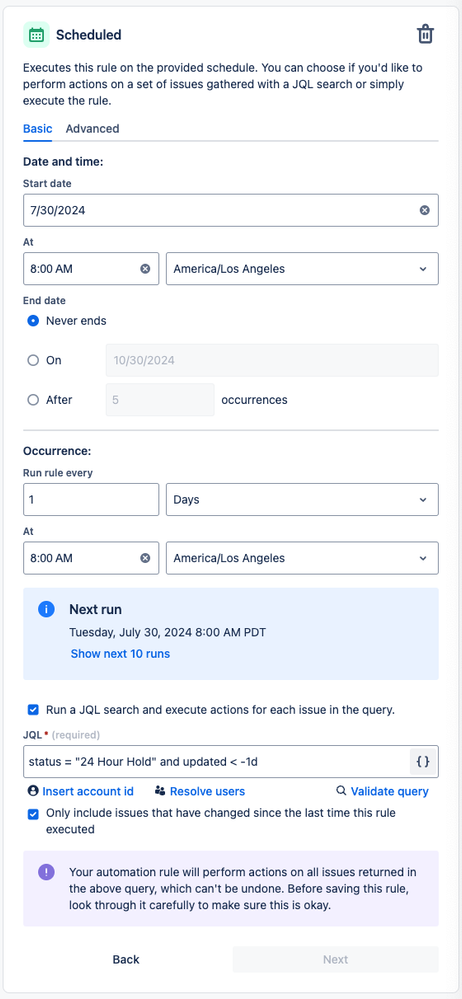Image resolution: width=462 pixels, height=999 pixels.
Task: Open smart values braces button in JQL
Action: point(422,761)
